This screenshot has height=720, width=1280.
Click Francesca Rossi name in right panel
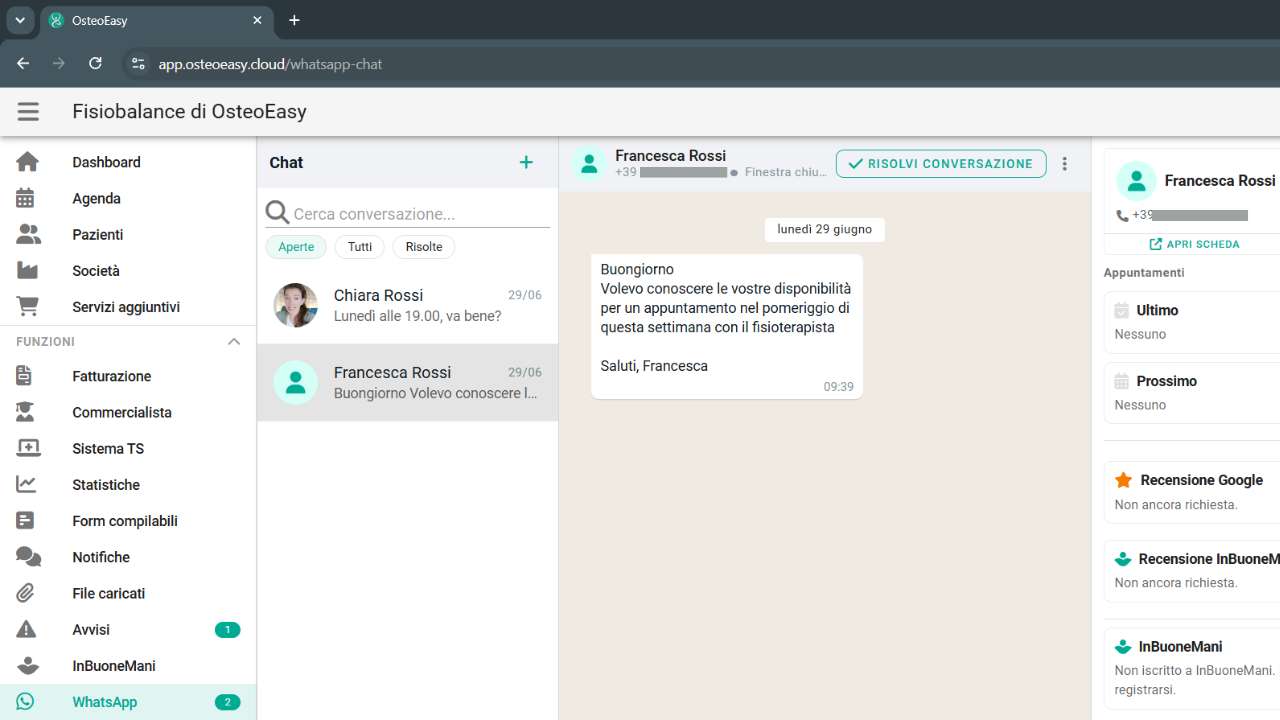pos(1220,181)
